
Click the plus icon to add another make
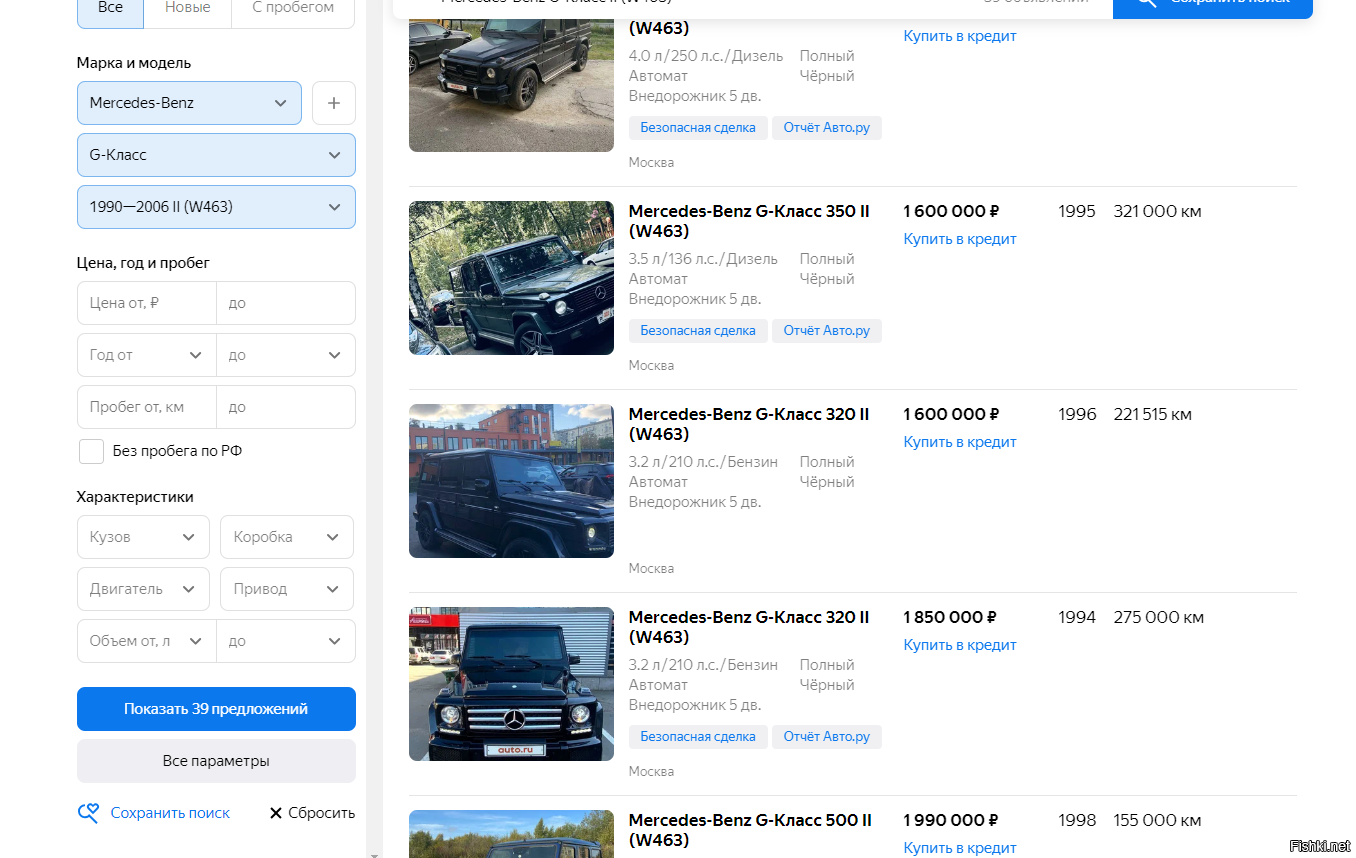334,103
